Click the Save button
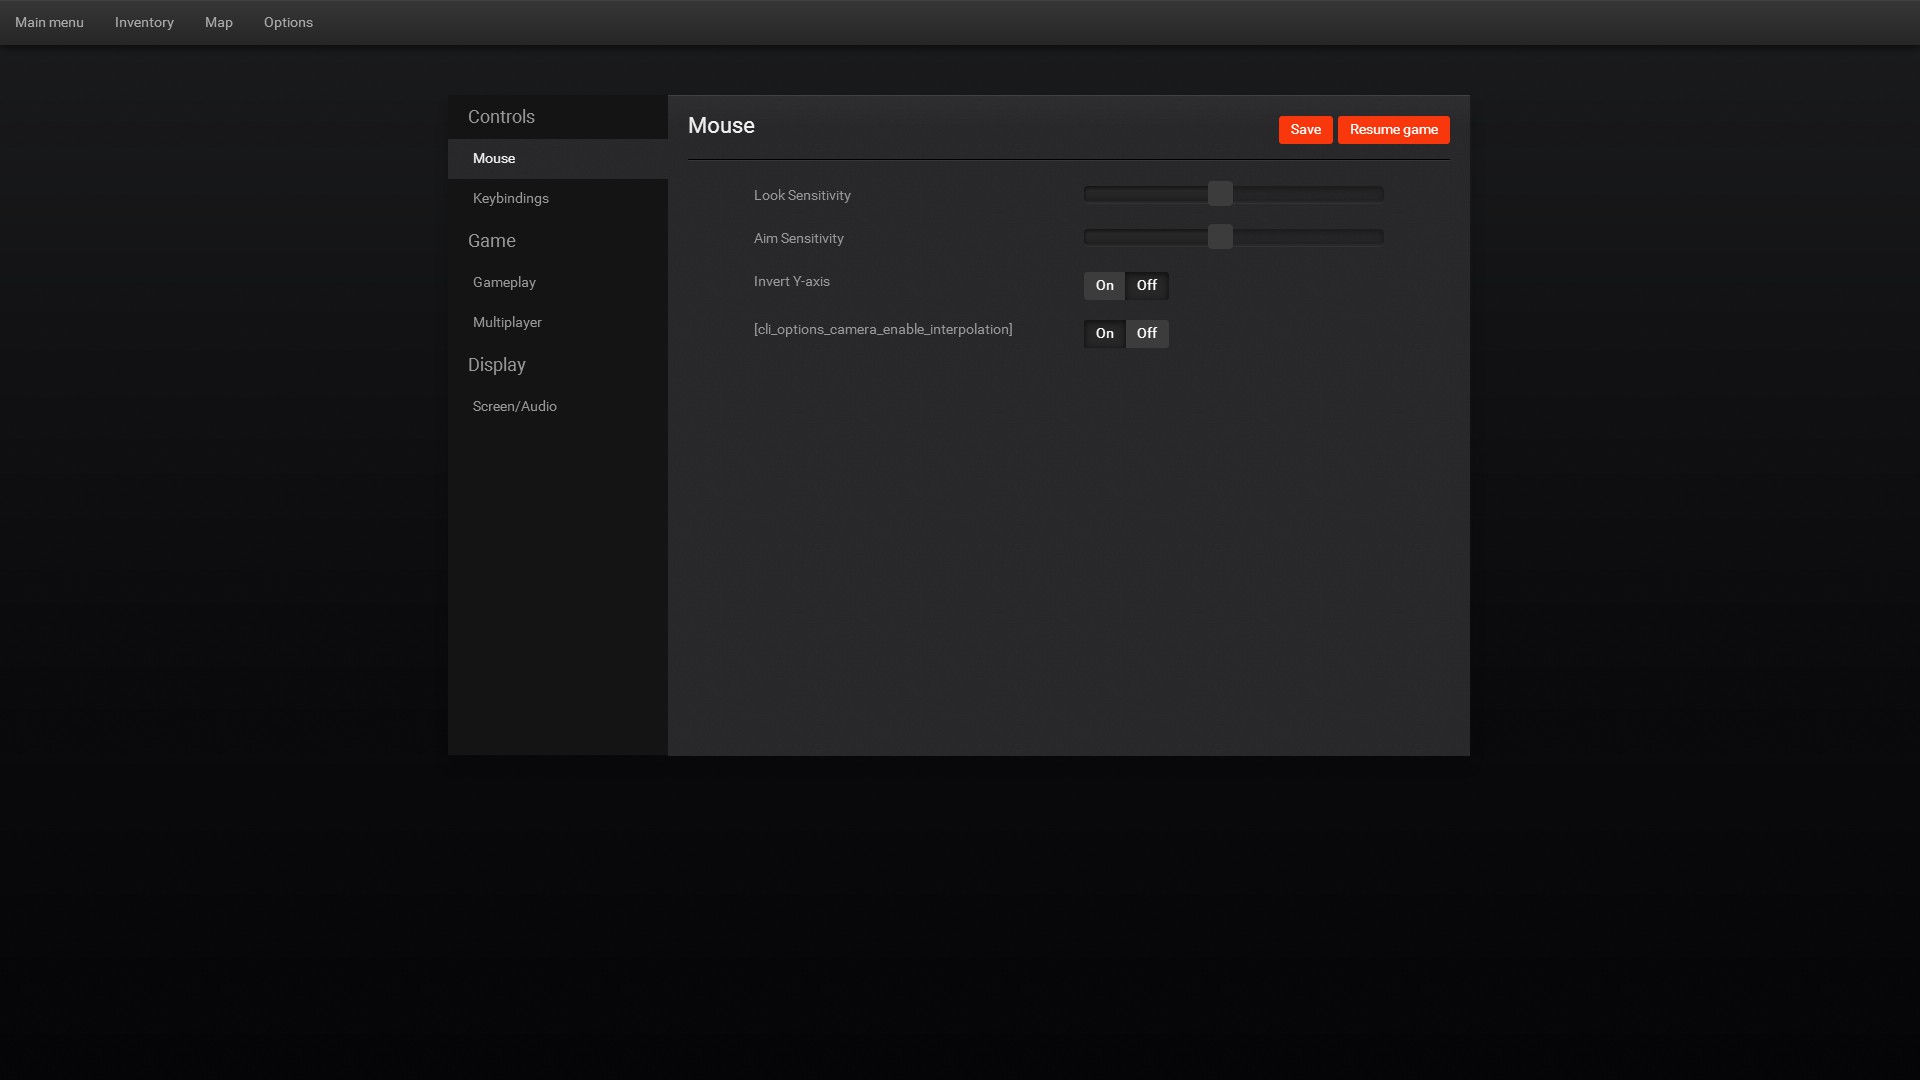Image resolution: width=1920 pixels, height=1080 pixels. click(1305, 130)
